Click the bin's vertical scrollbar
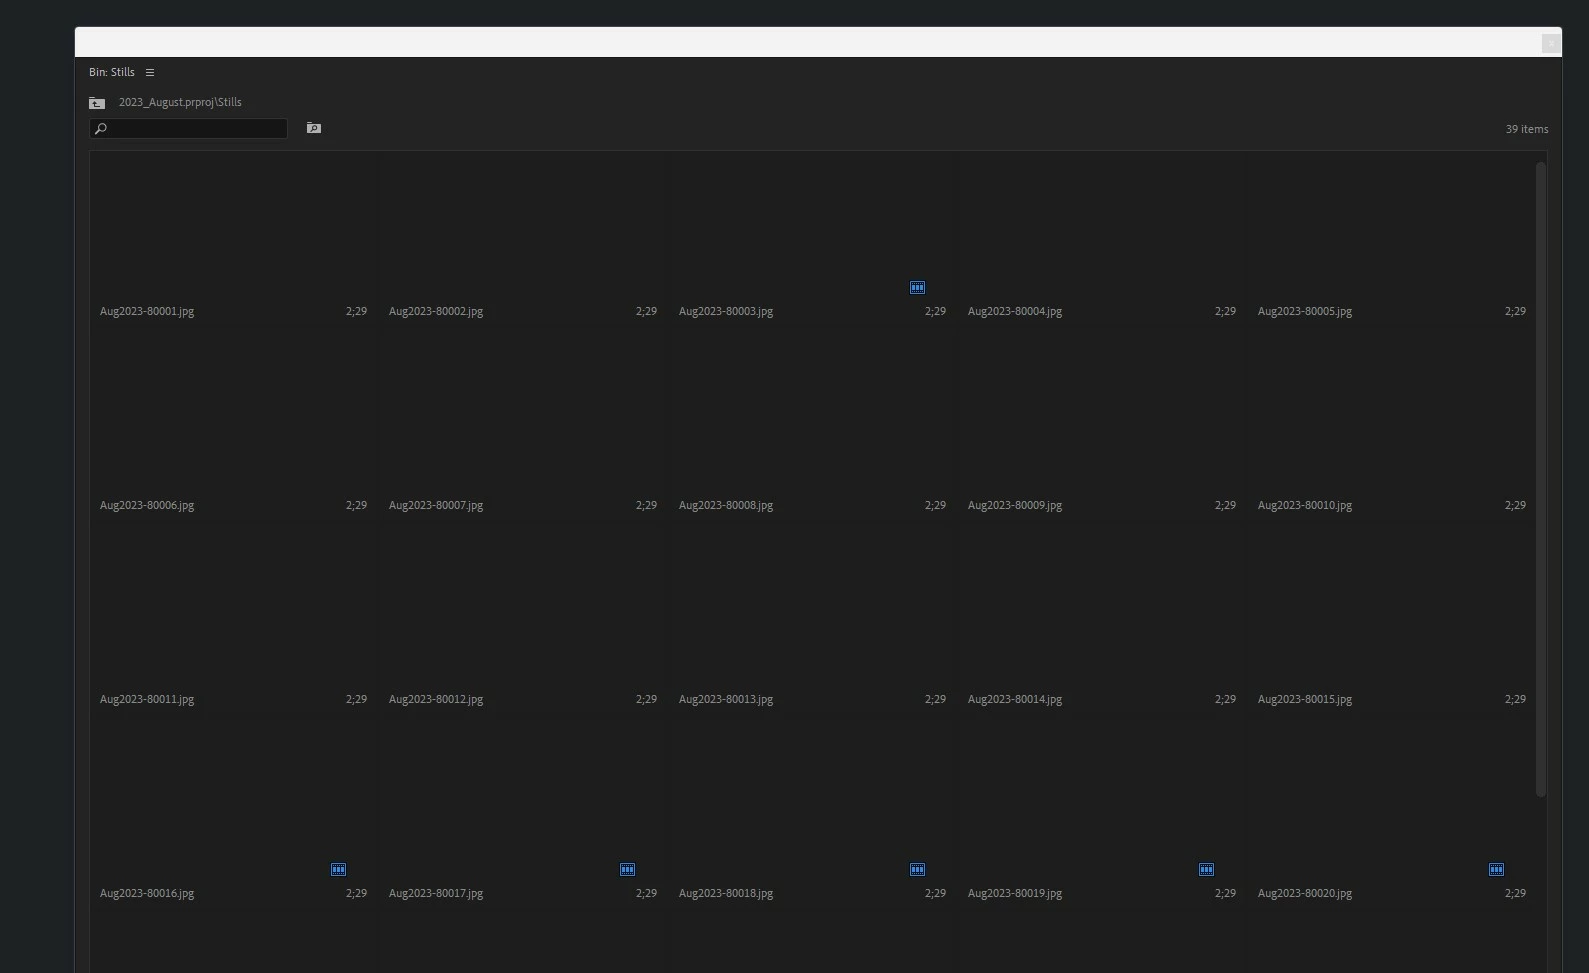 tap(1541, 479)
